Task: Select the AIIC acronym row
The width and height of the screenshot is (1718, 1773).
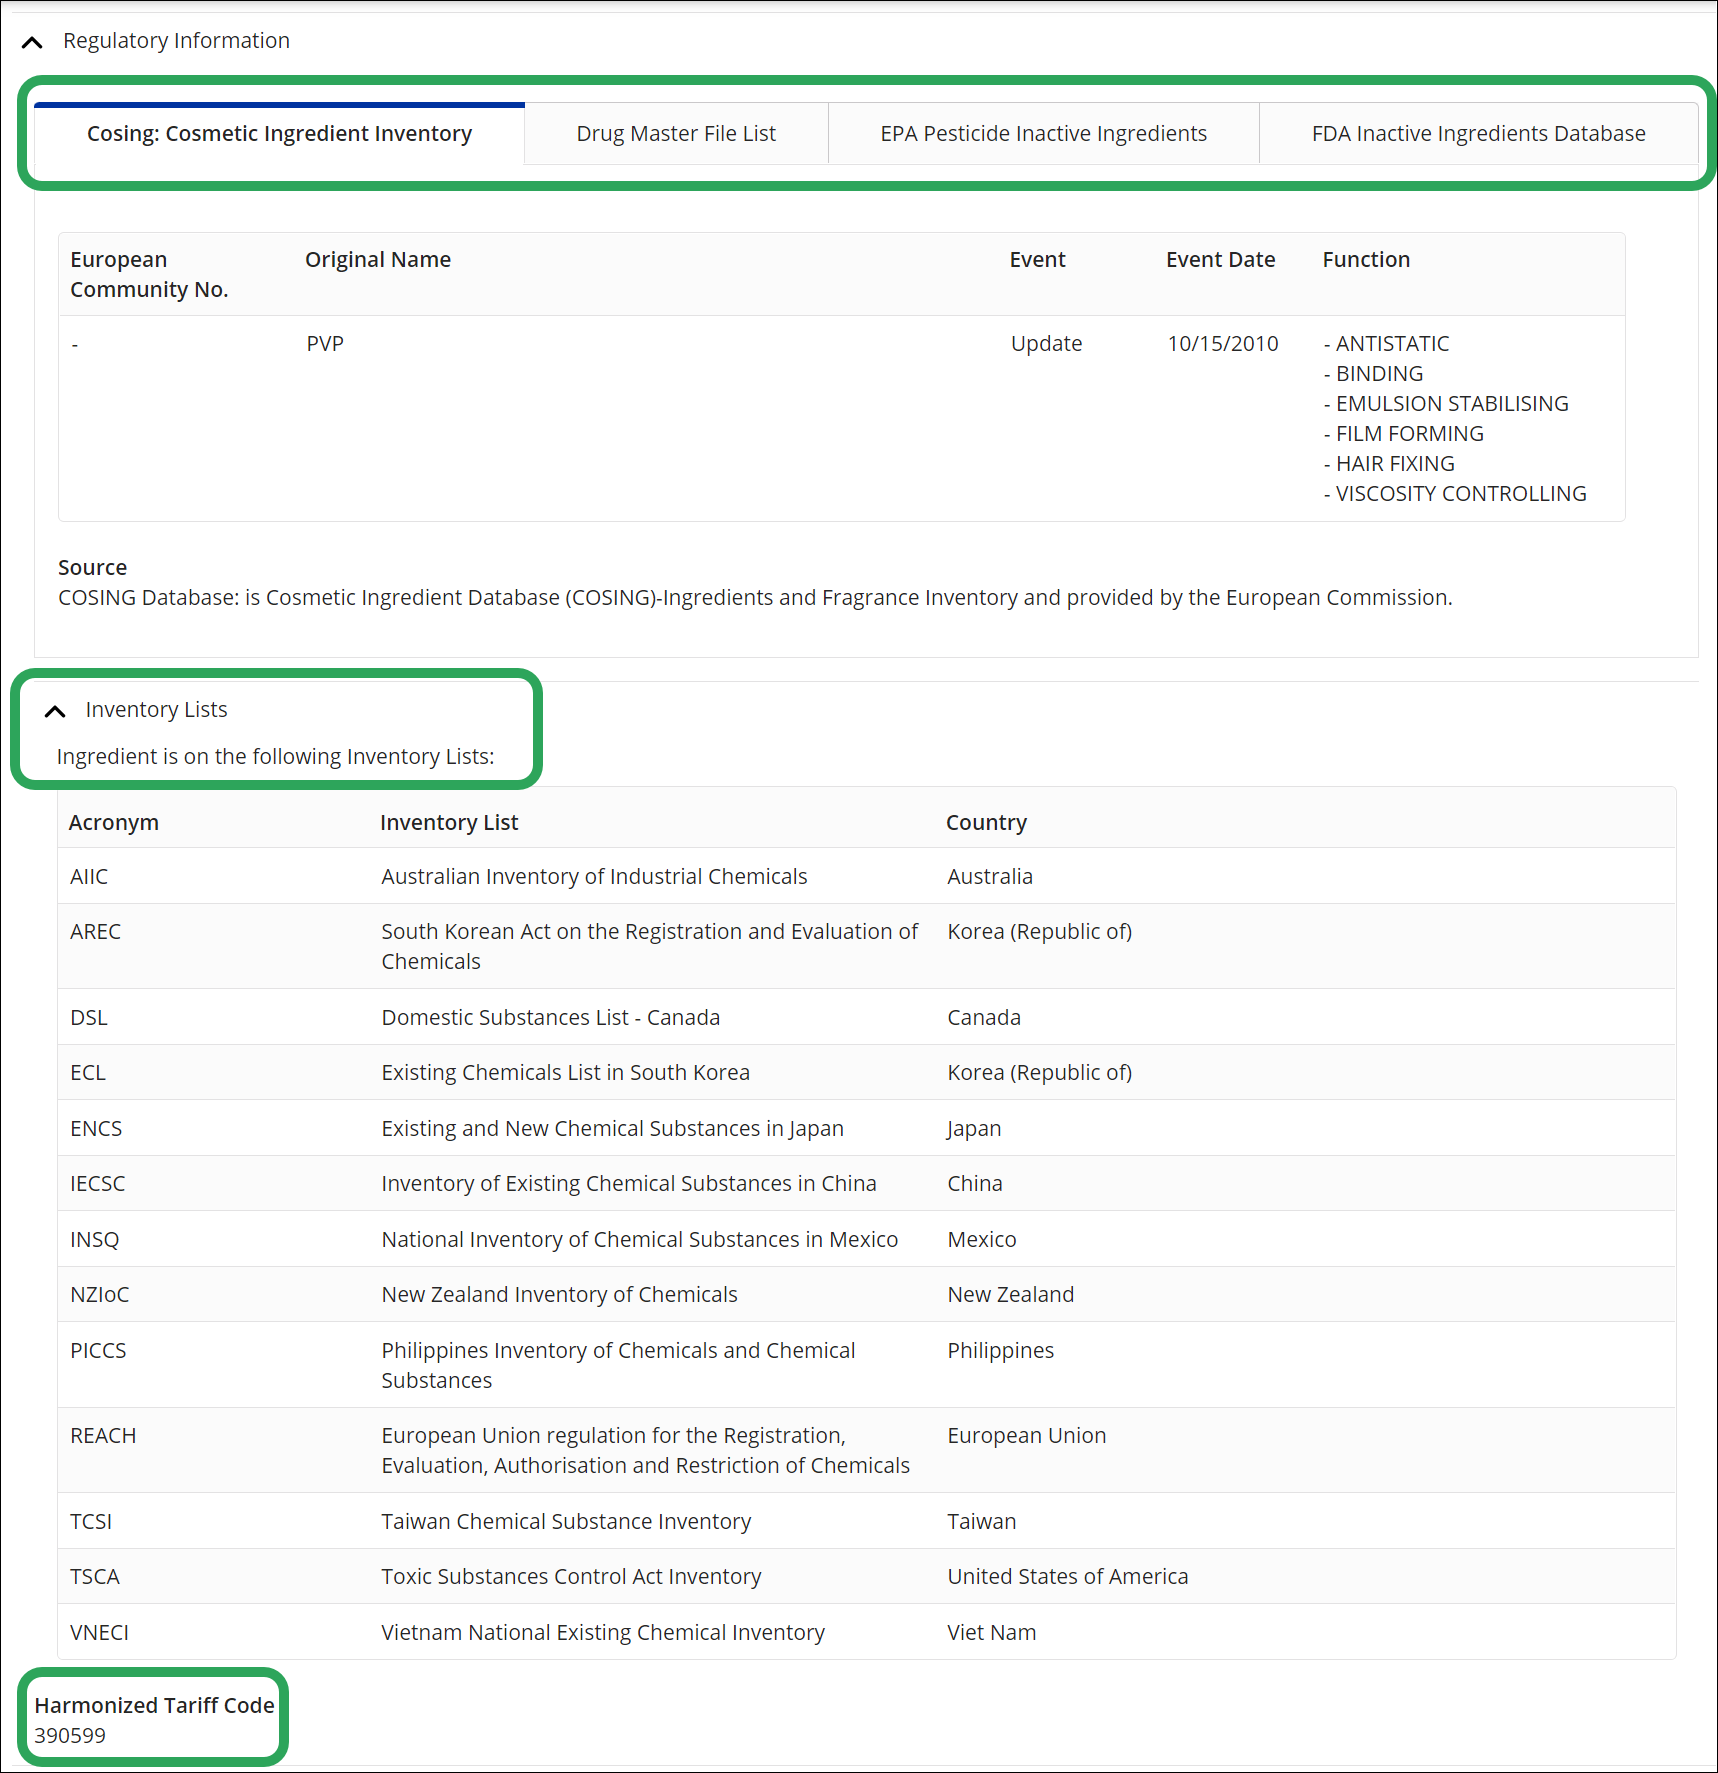Action: tap(866, 876)
